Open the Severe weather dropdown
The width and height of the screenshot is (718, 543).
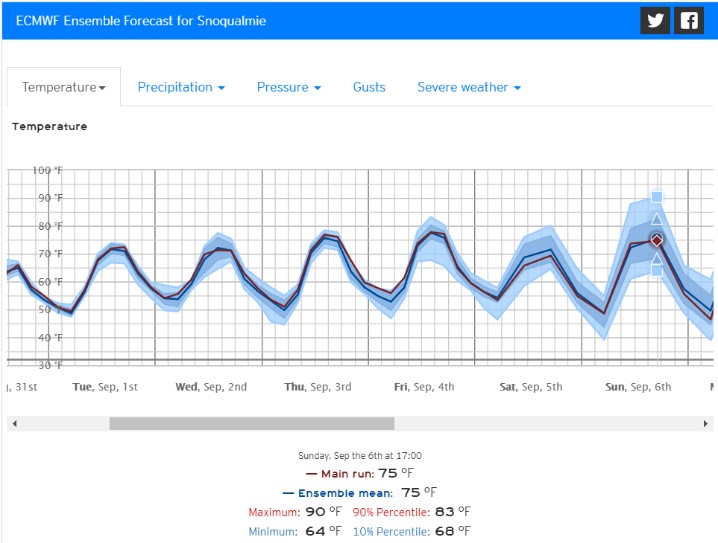pos(469,87)
